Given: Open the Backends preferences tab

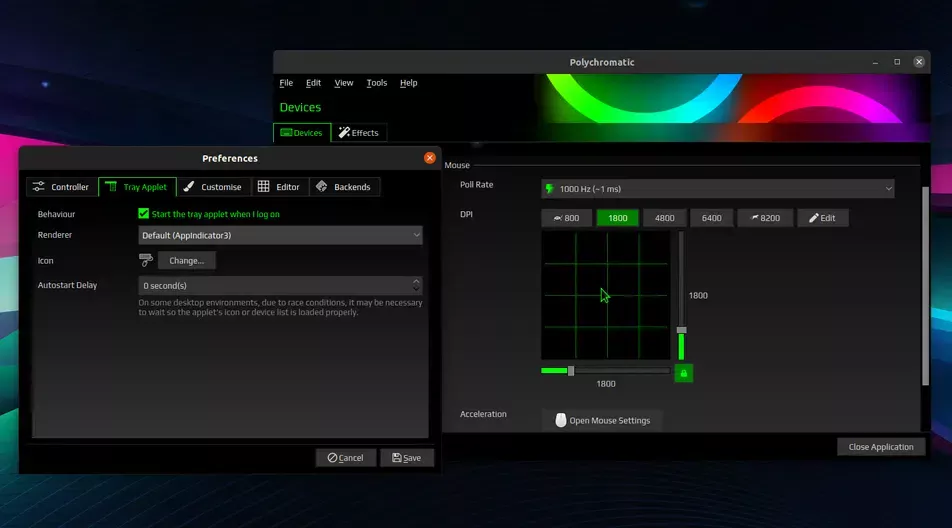Looking at the screenshot, I should (344, 187).
